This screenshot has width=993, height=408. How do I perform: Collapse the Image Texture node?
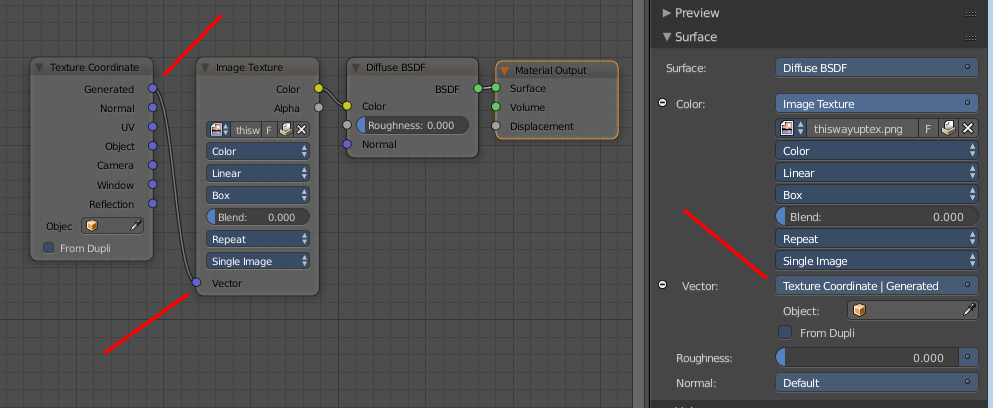tap(205, 67)
